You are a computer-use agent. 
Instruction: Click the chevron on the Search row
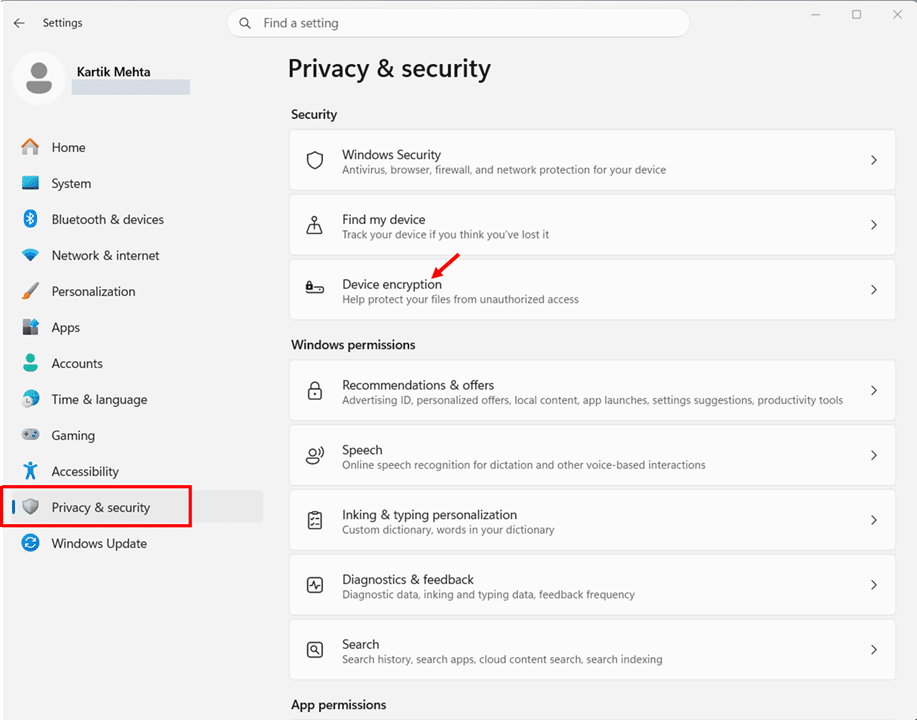tap(873, 650)
